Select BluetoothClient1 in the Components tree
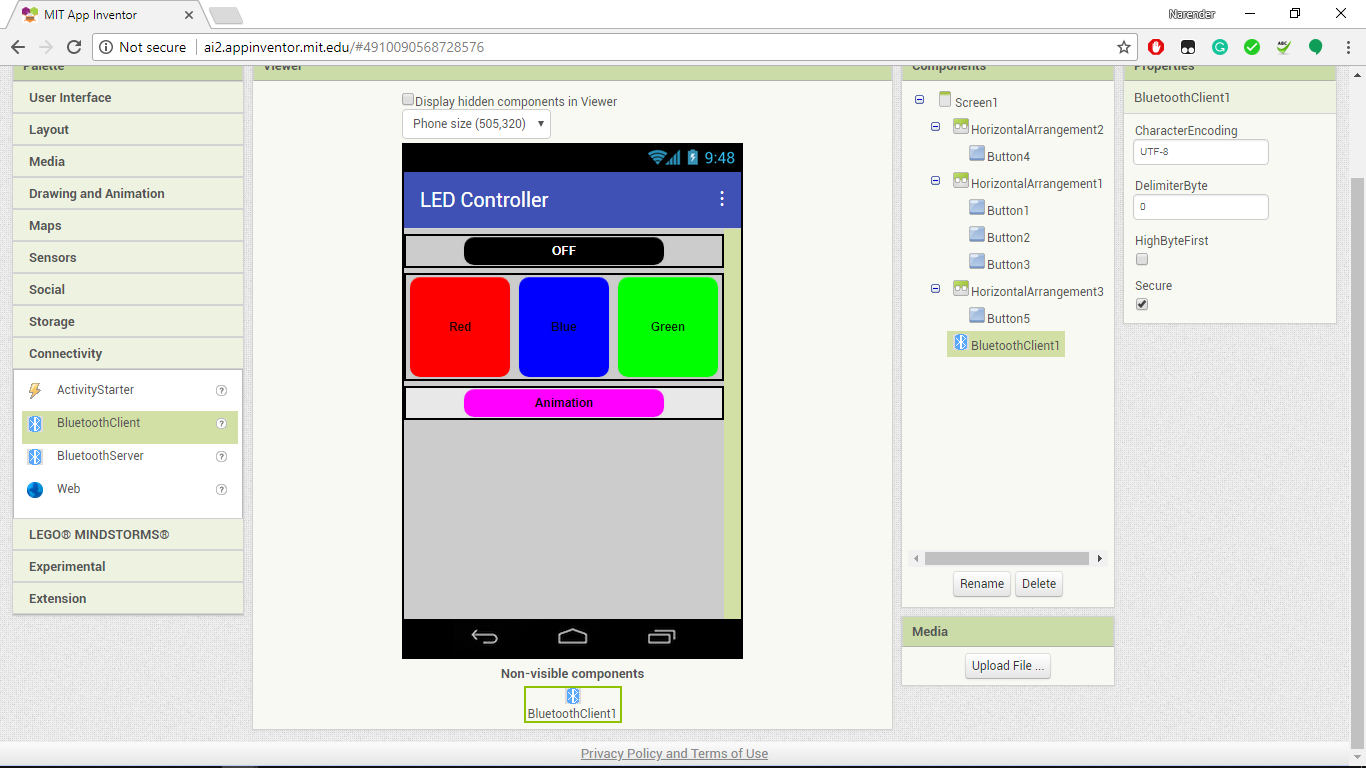1366x768 pixels. click(x=1006, y=345)
